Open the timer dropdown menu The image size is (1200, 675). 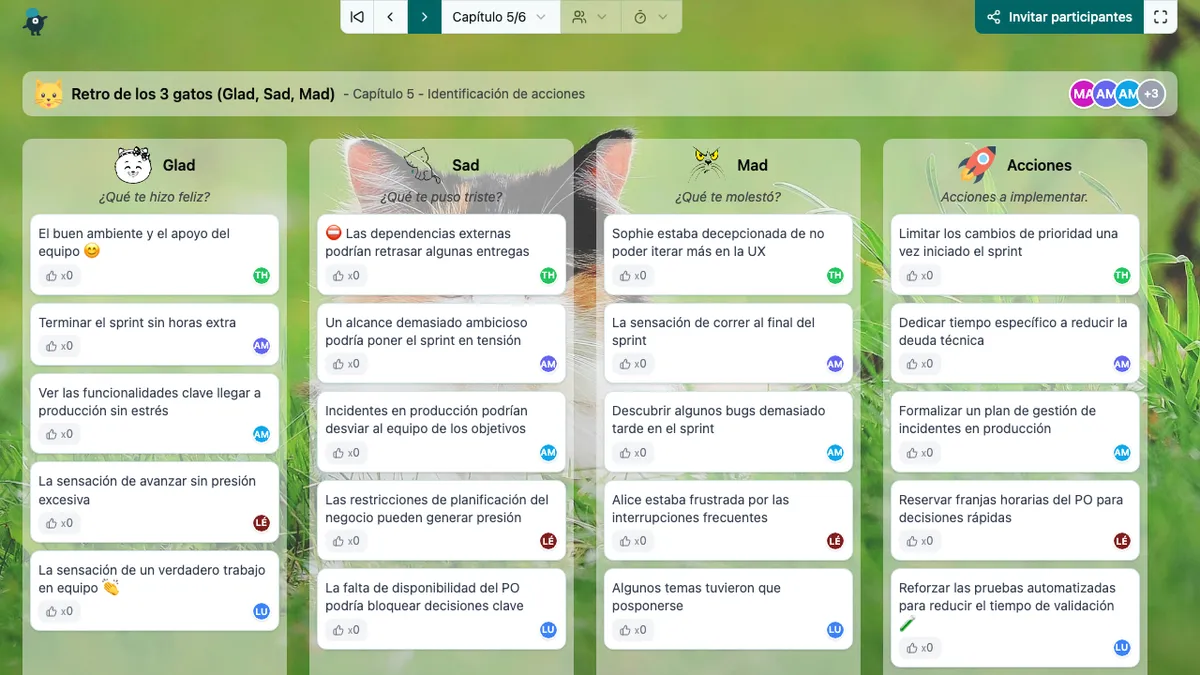[651, 17]
